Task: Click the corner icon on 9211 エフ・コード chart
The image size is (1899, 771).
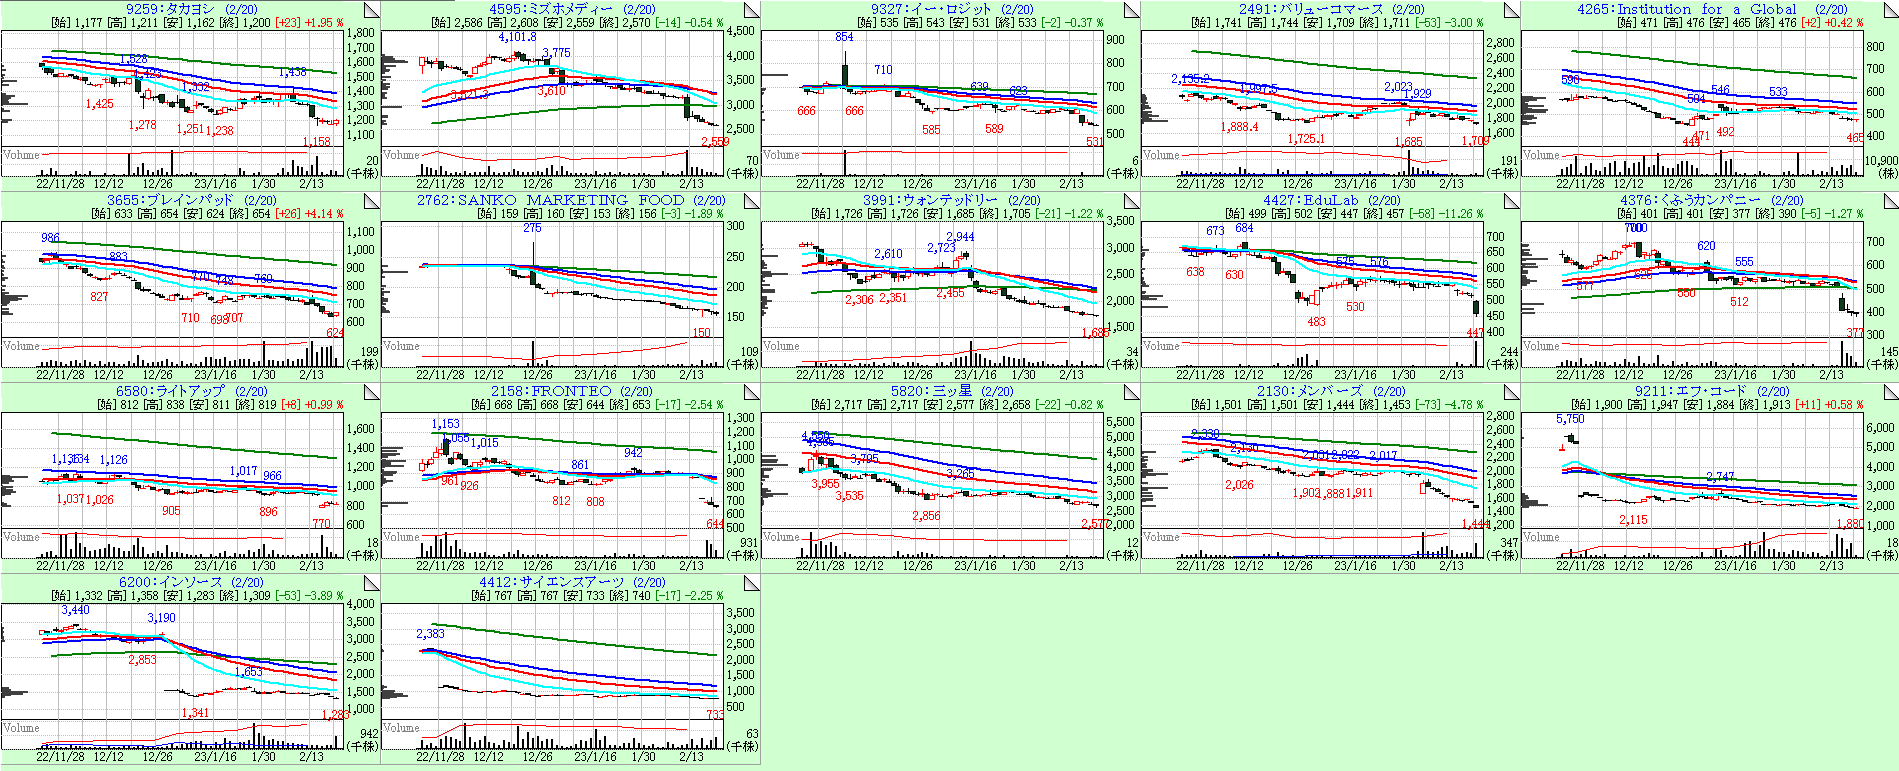Action: click(1891, 392)
